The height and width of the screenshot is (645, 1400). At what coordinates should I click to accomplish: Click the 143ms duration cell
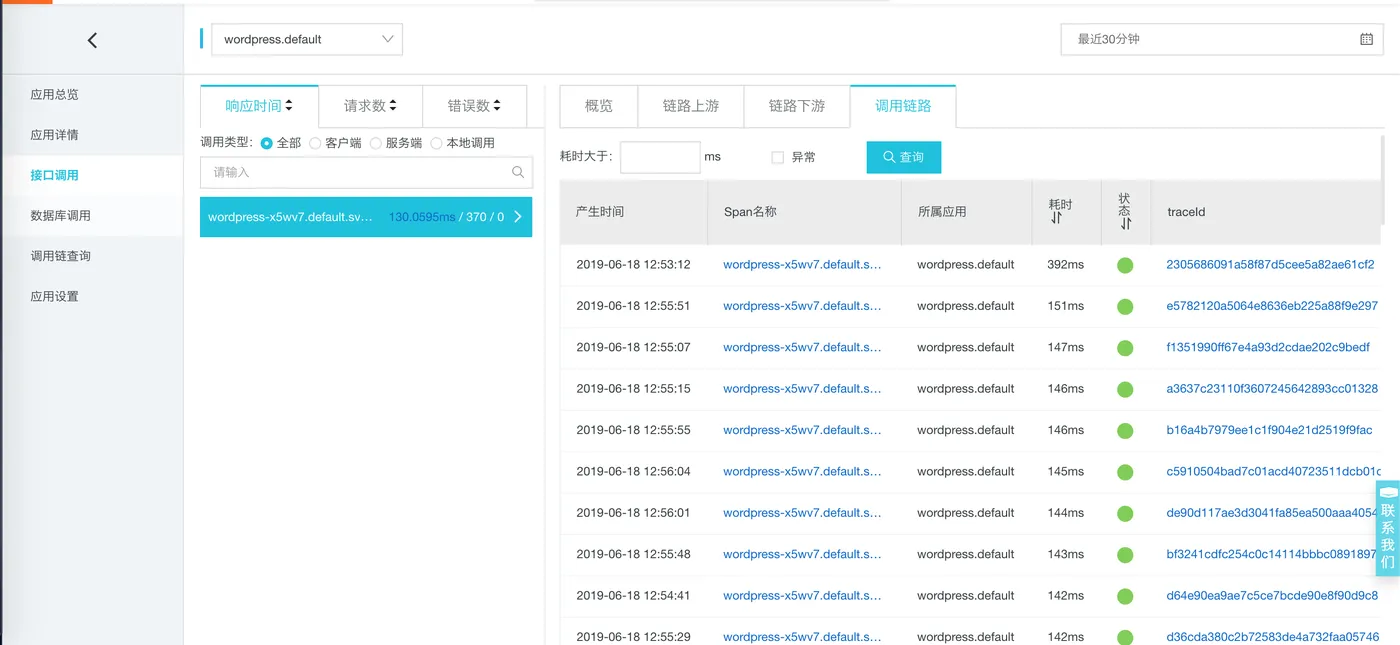pos(1066,554)
